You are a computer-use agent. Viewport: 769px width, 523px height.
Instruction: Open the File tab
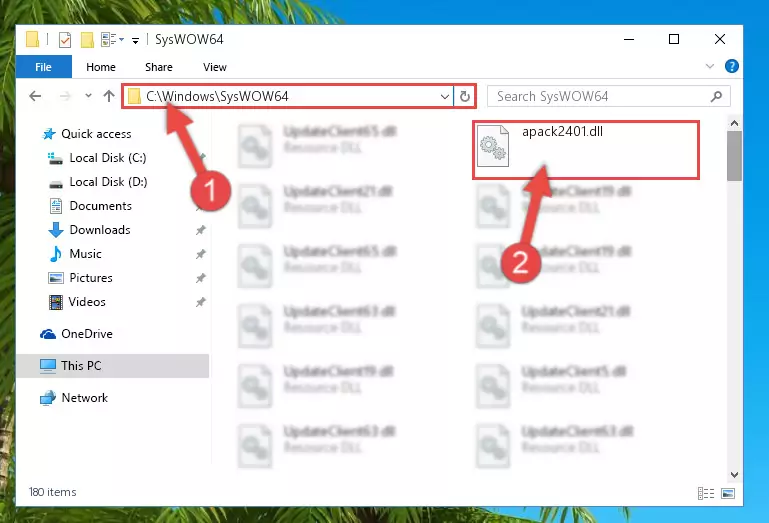(x=43, y=67)
